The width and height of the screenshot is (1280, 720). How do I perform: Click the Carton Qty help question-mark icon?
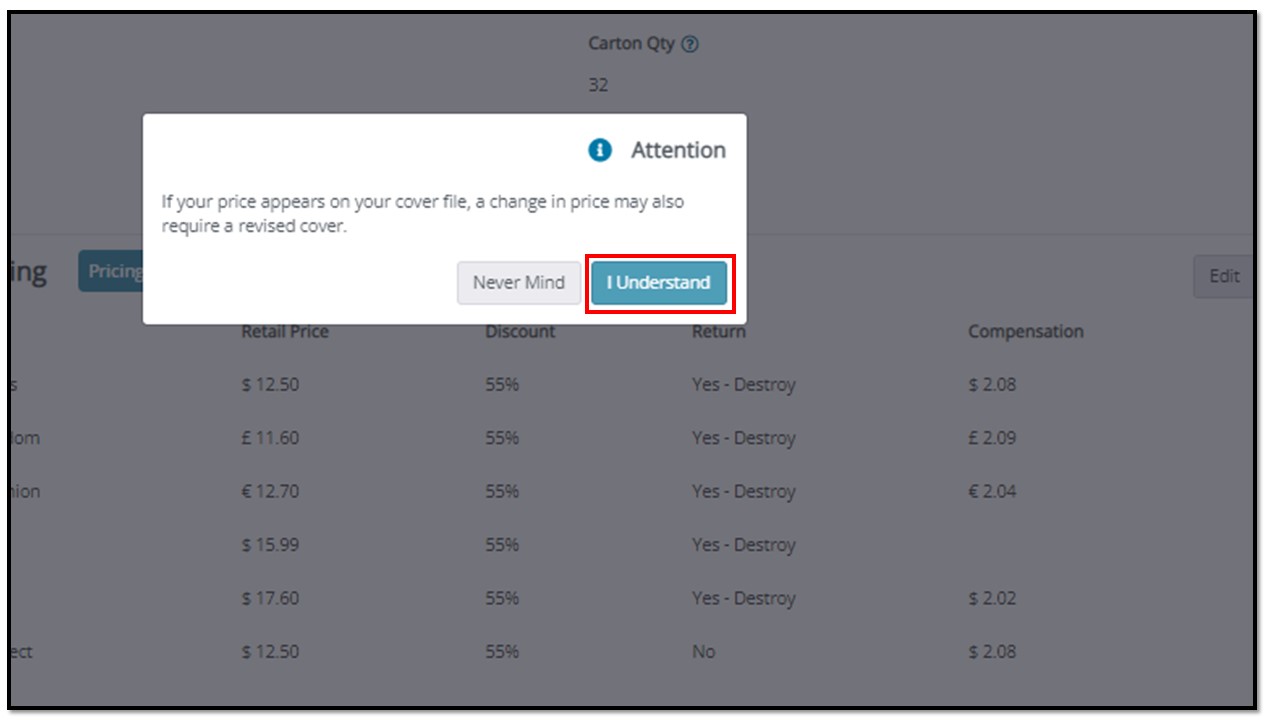coord(690,45)
